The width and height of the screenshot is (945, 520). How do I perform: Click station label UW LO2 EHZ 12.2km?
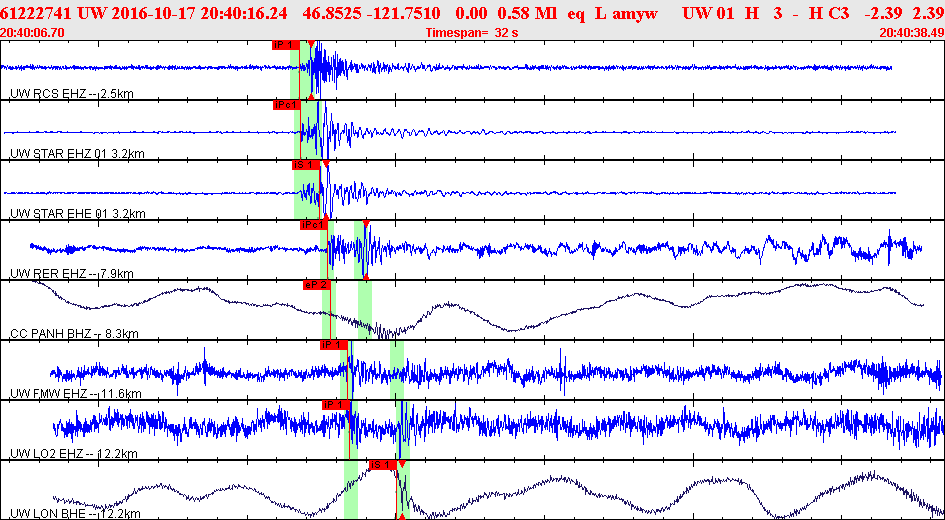click(74, 453)
